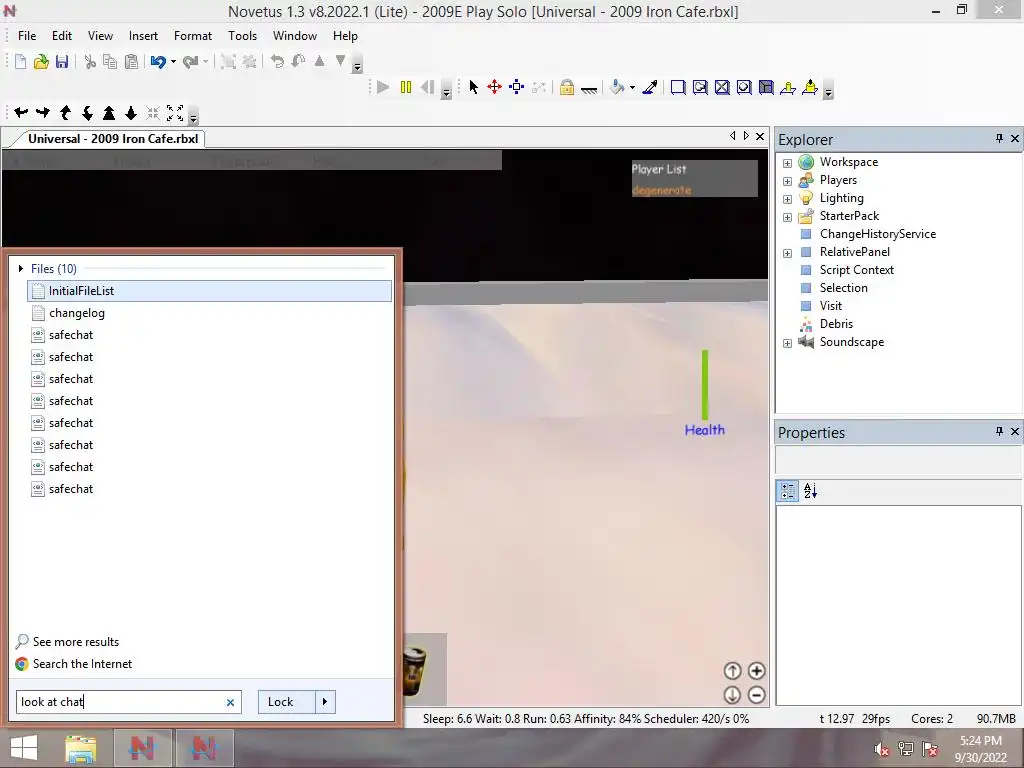Select the Universal - 2009 Iron Cafe.rbxl tab
Viewport: 1024px width, 768px height.
click(x=113, y=138)
